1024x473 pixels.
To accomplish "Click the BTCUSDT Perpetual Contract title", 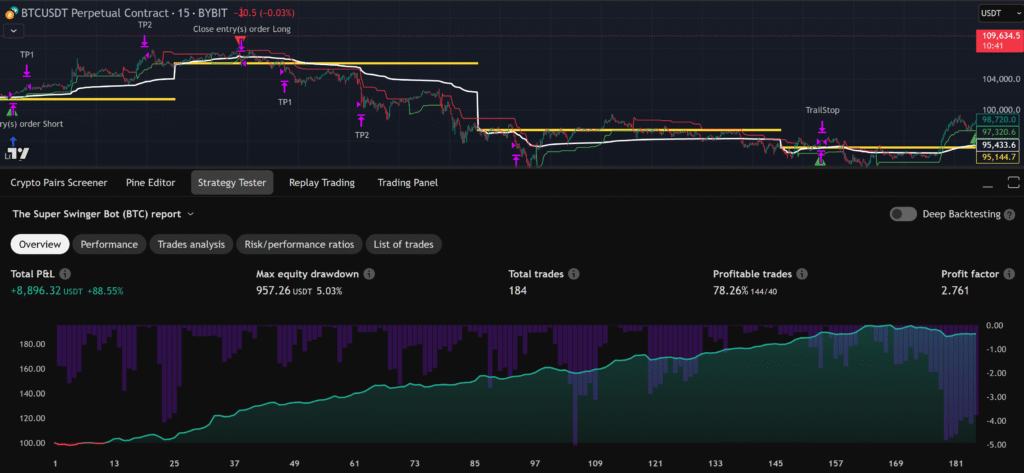I will click(x=124, y=12).
